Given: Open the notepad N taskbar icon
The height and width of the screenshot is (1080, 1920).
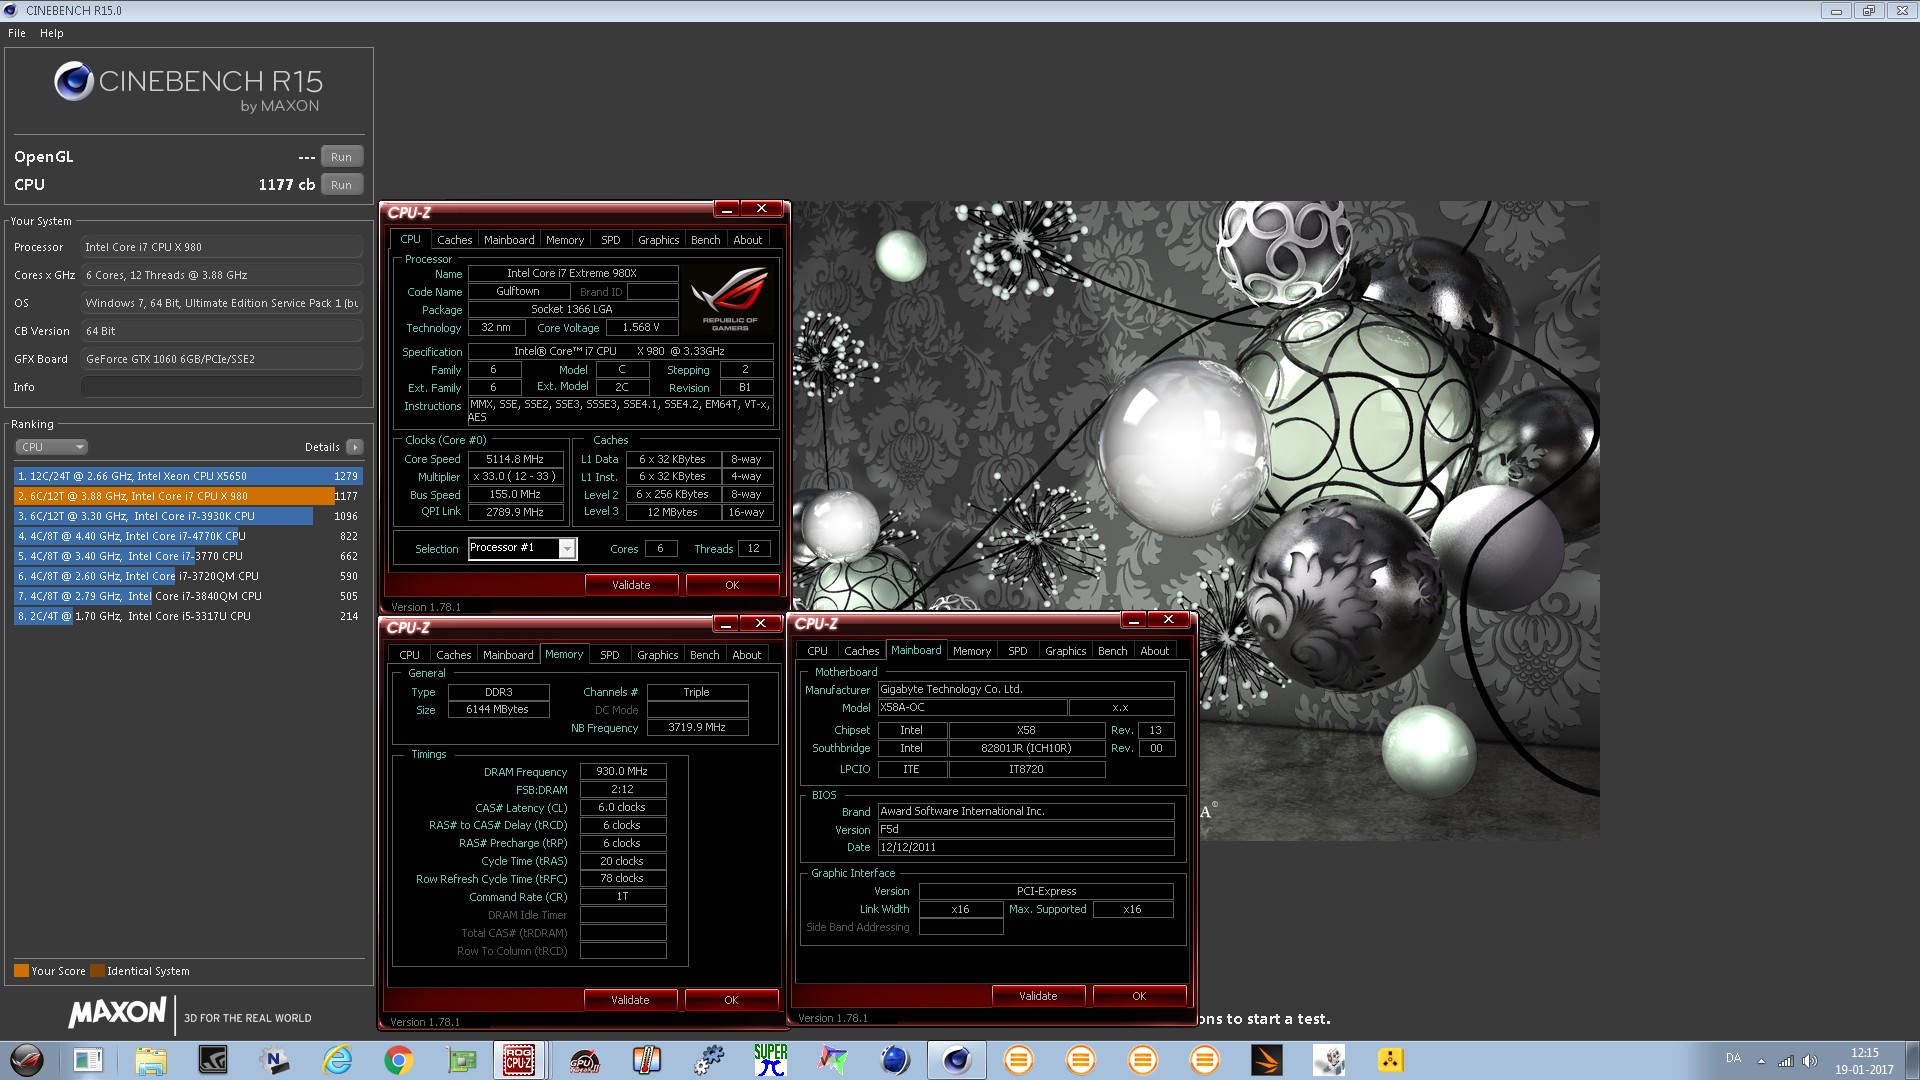Looking at the screenshot, I should click(x=274, y=1060).
